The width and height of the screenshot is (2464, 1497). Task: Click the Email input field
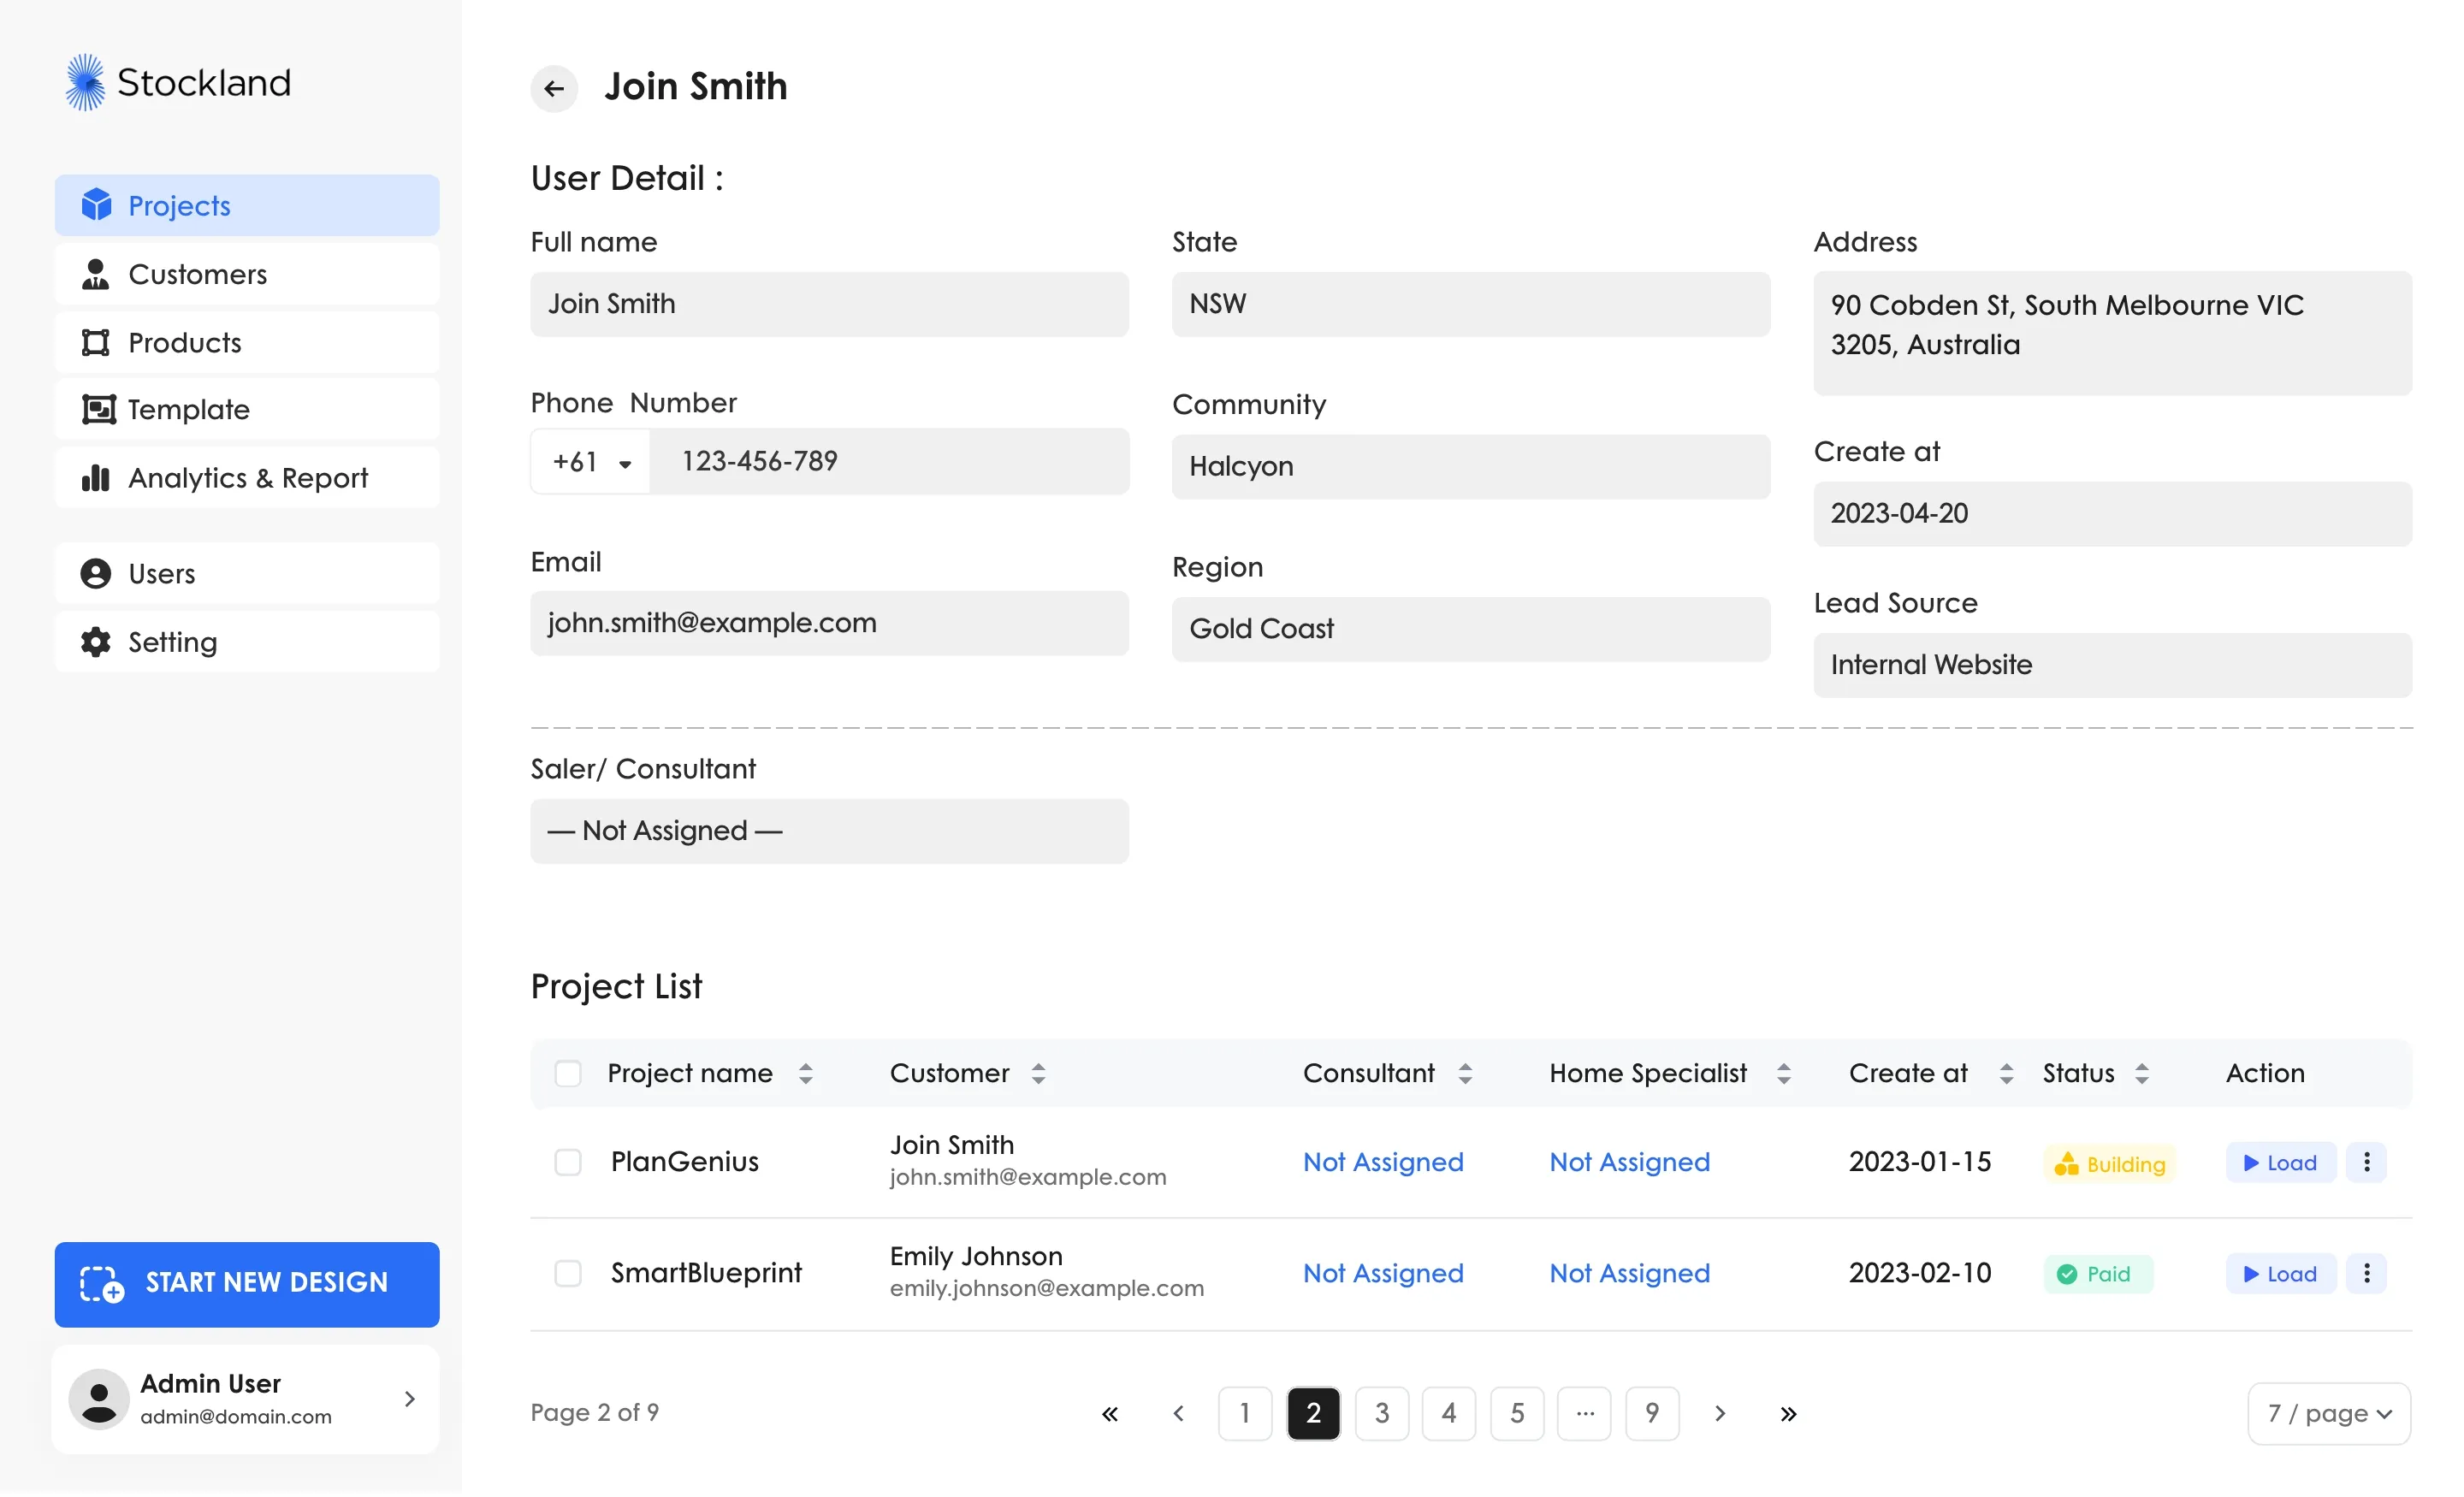pyautogui.click(x=829, y=623)
